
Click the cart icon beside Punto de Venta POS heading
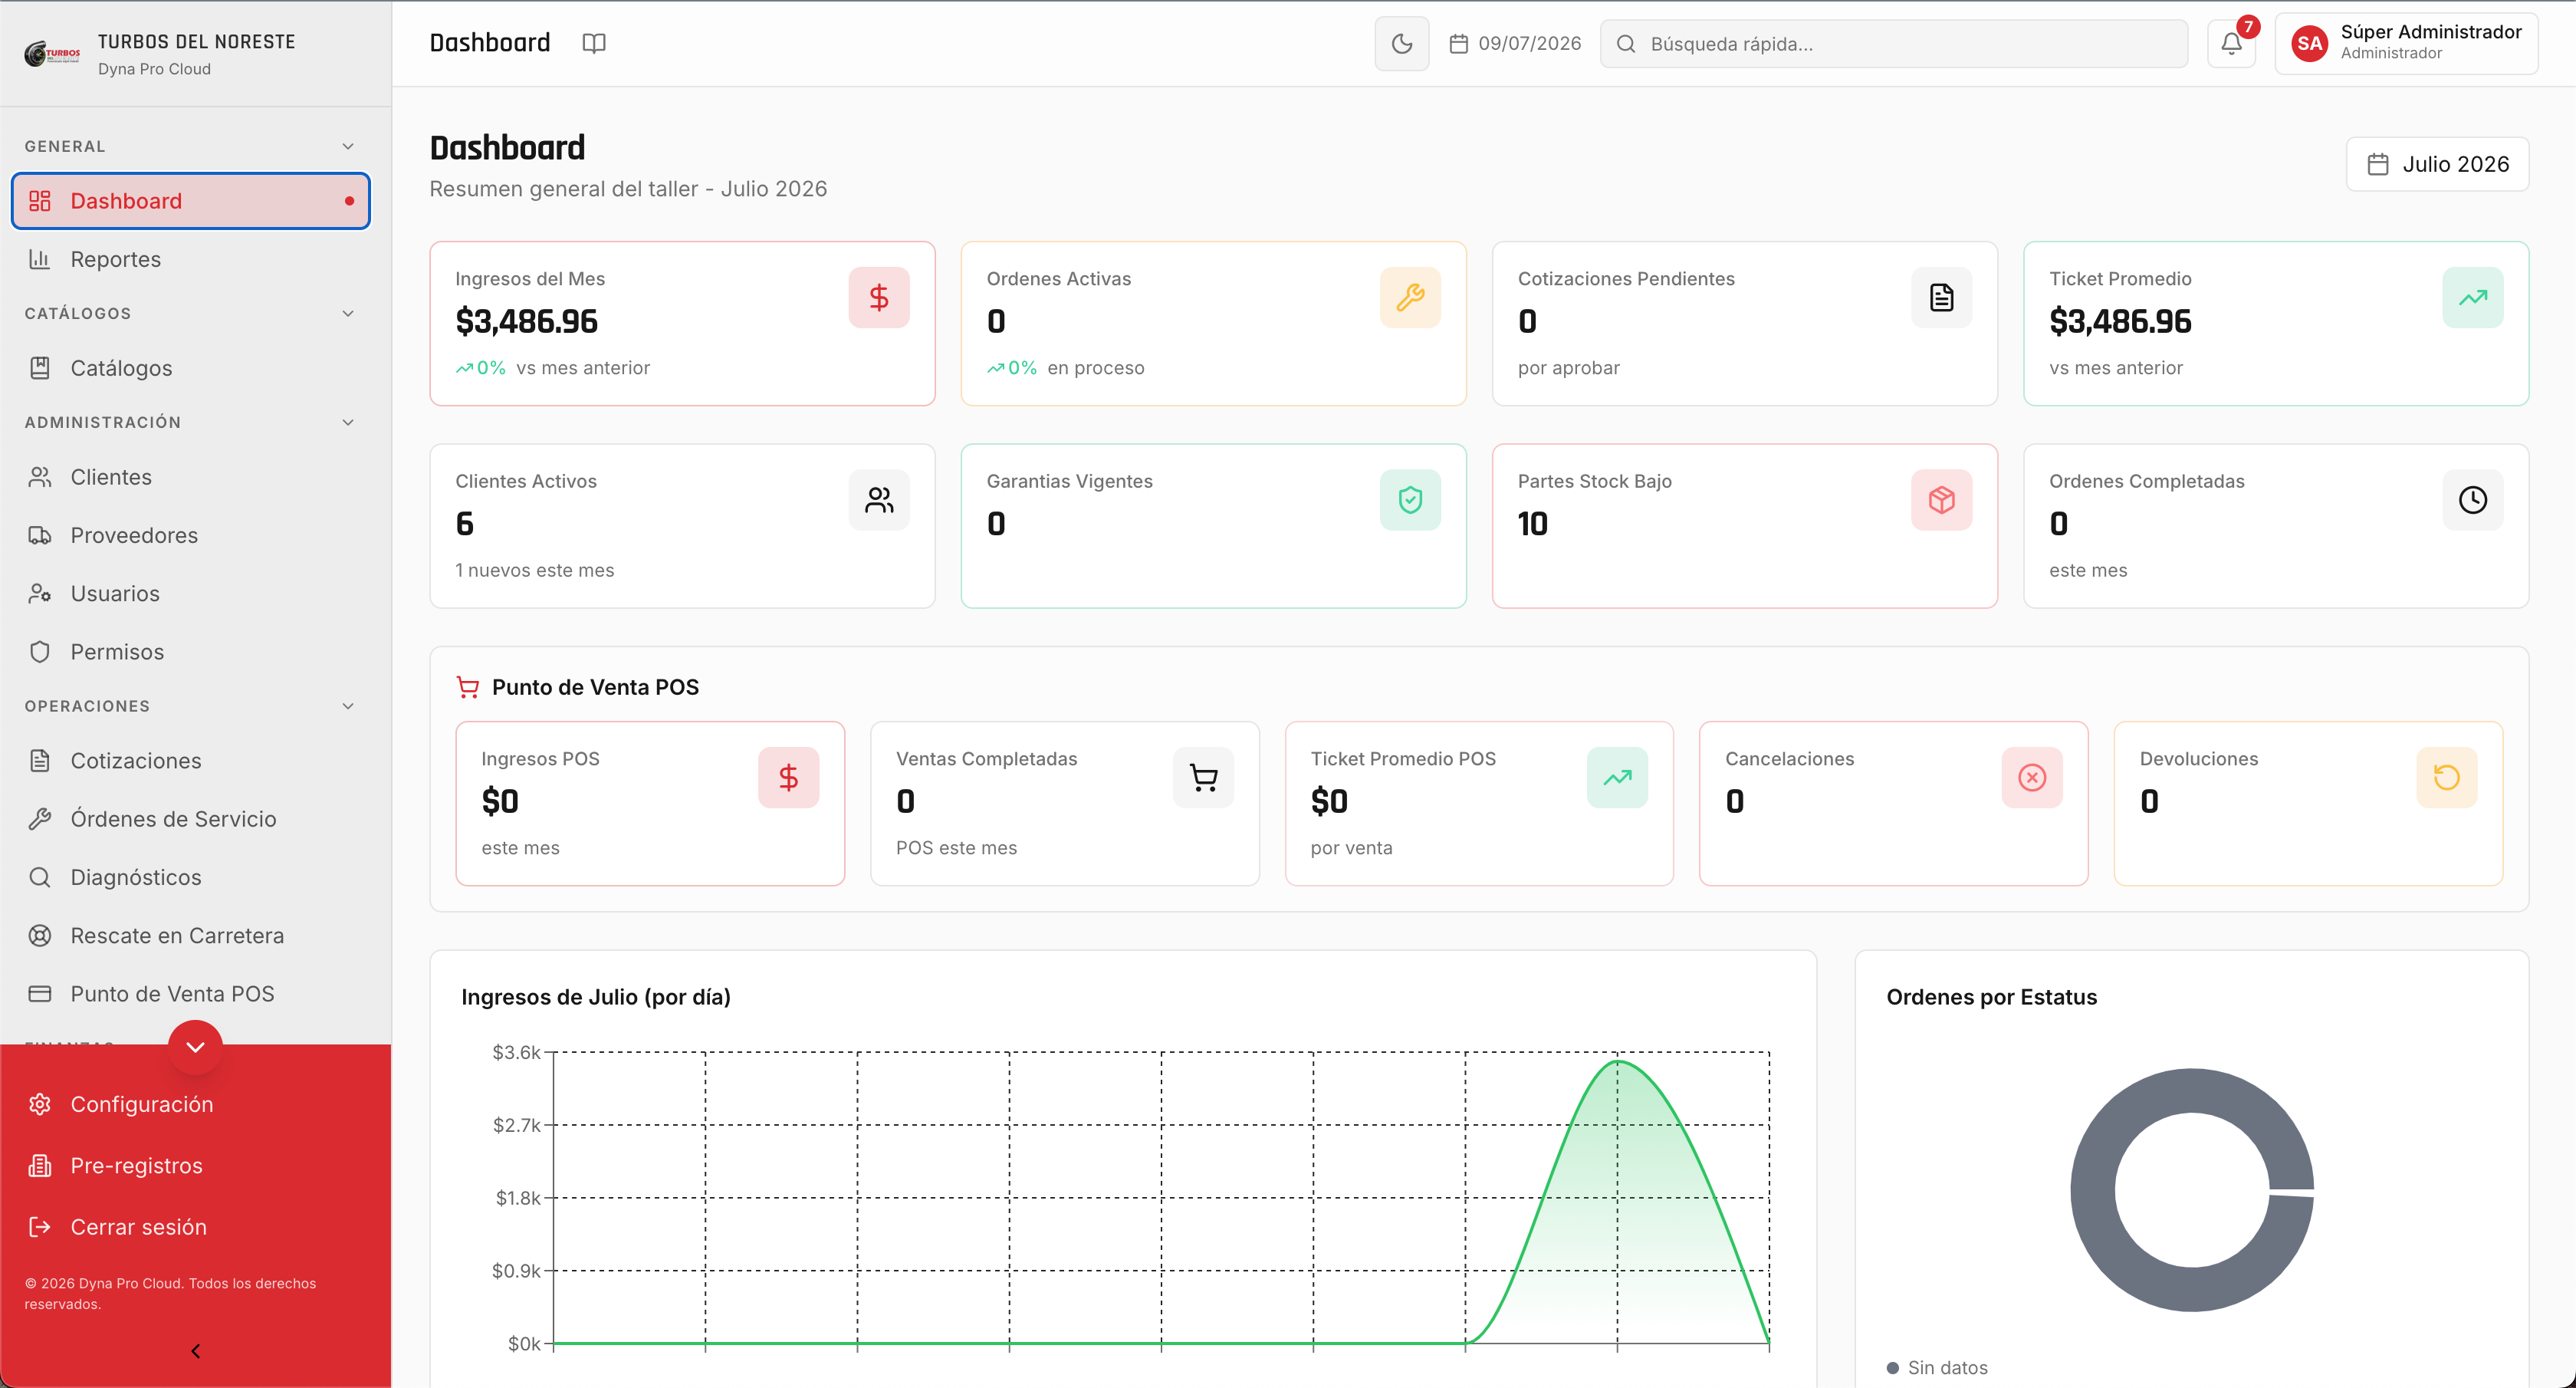[x=467, y=687]
